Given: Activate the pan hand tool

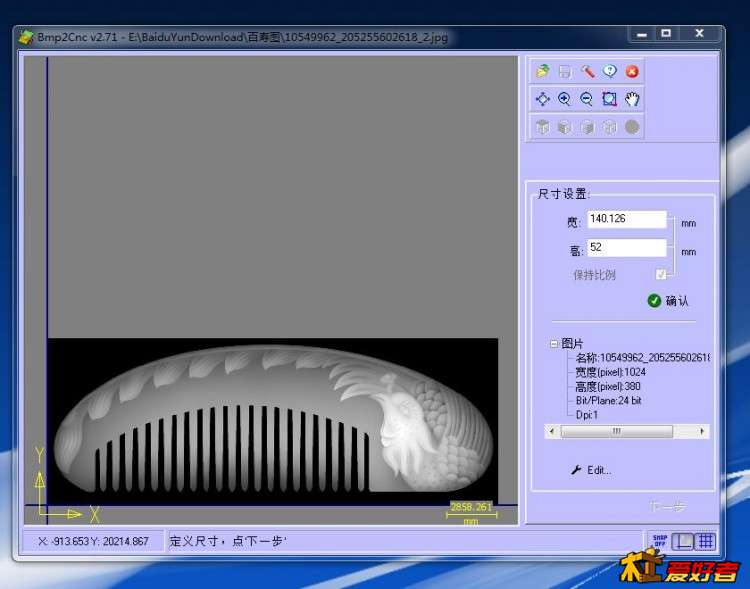Looking at the screenshot, I should pyautogui.click(x=632, y=99).
